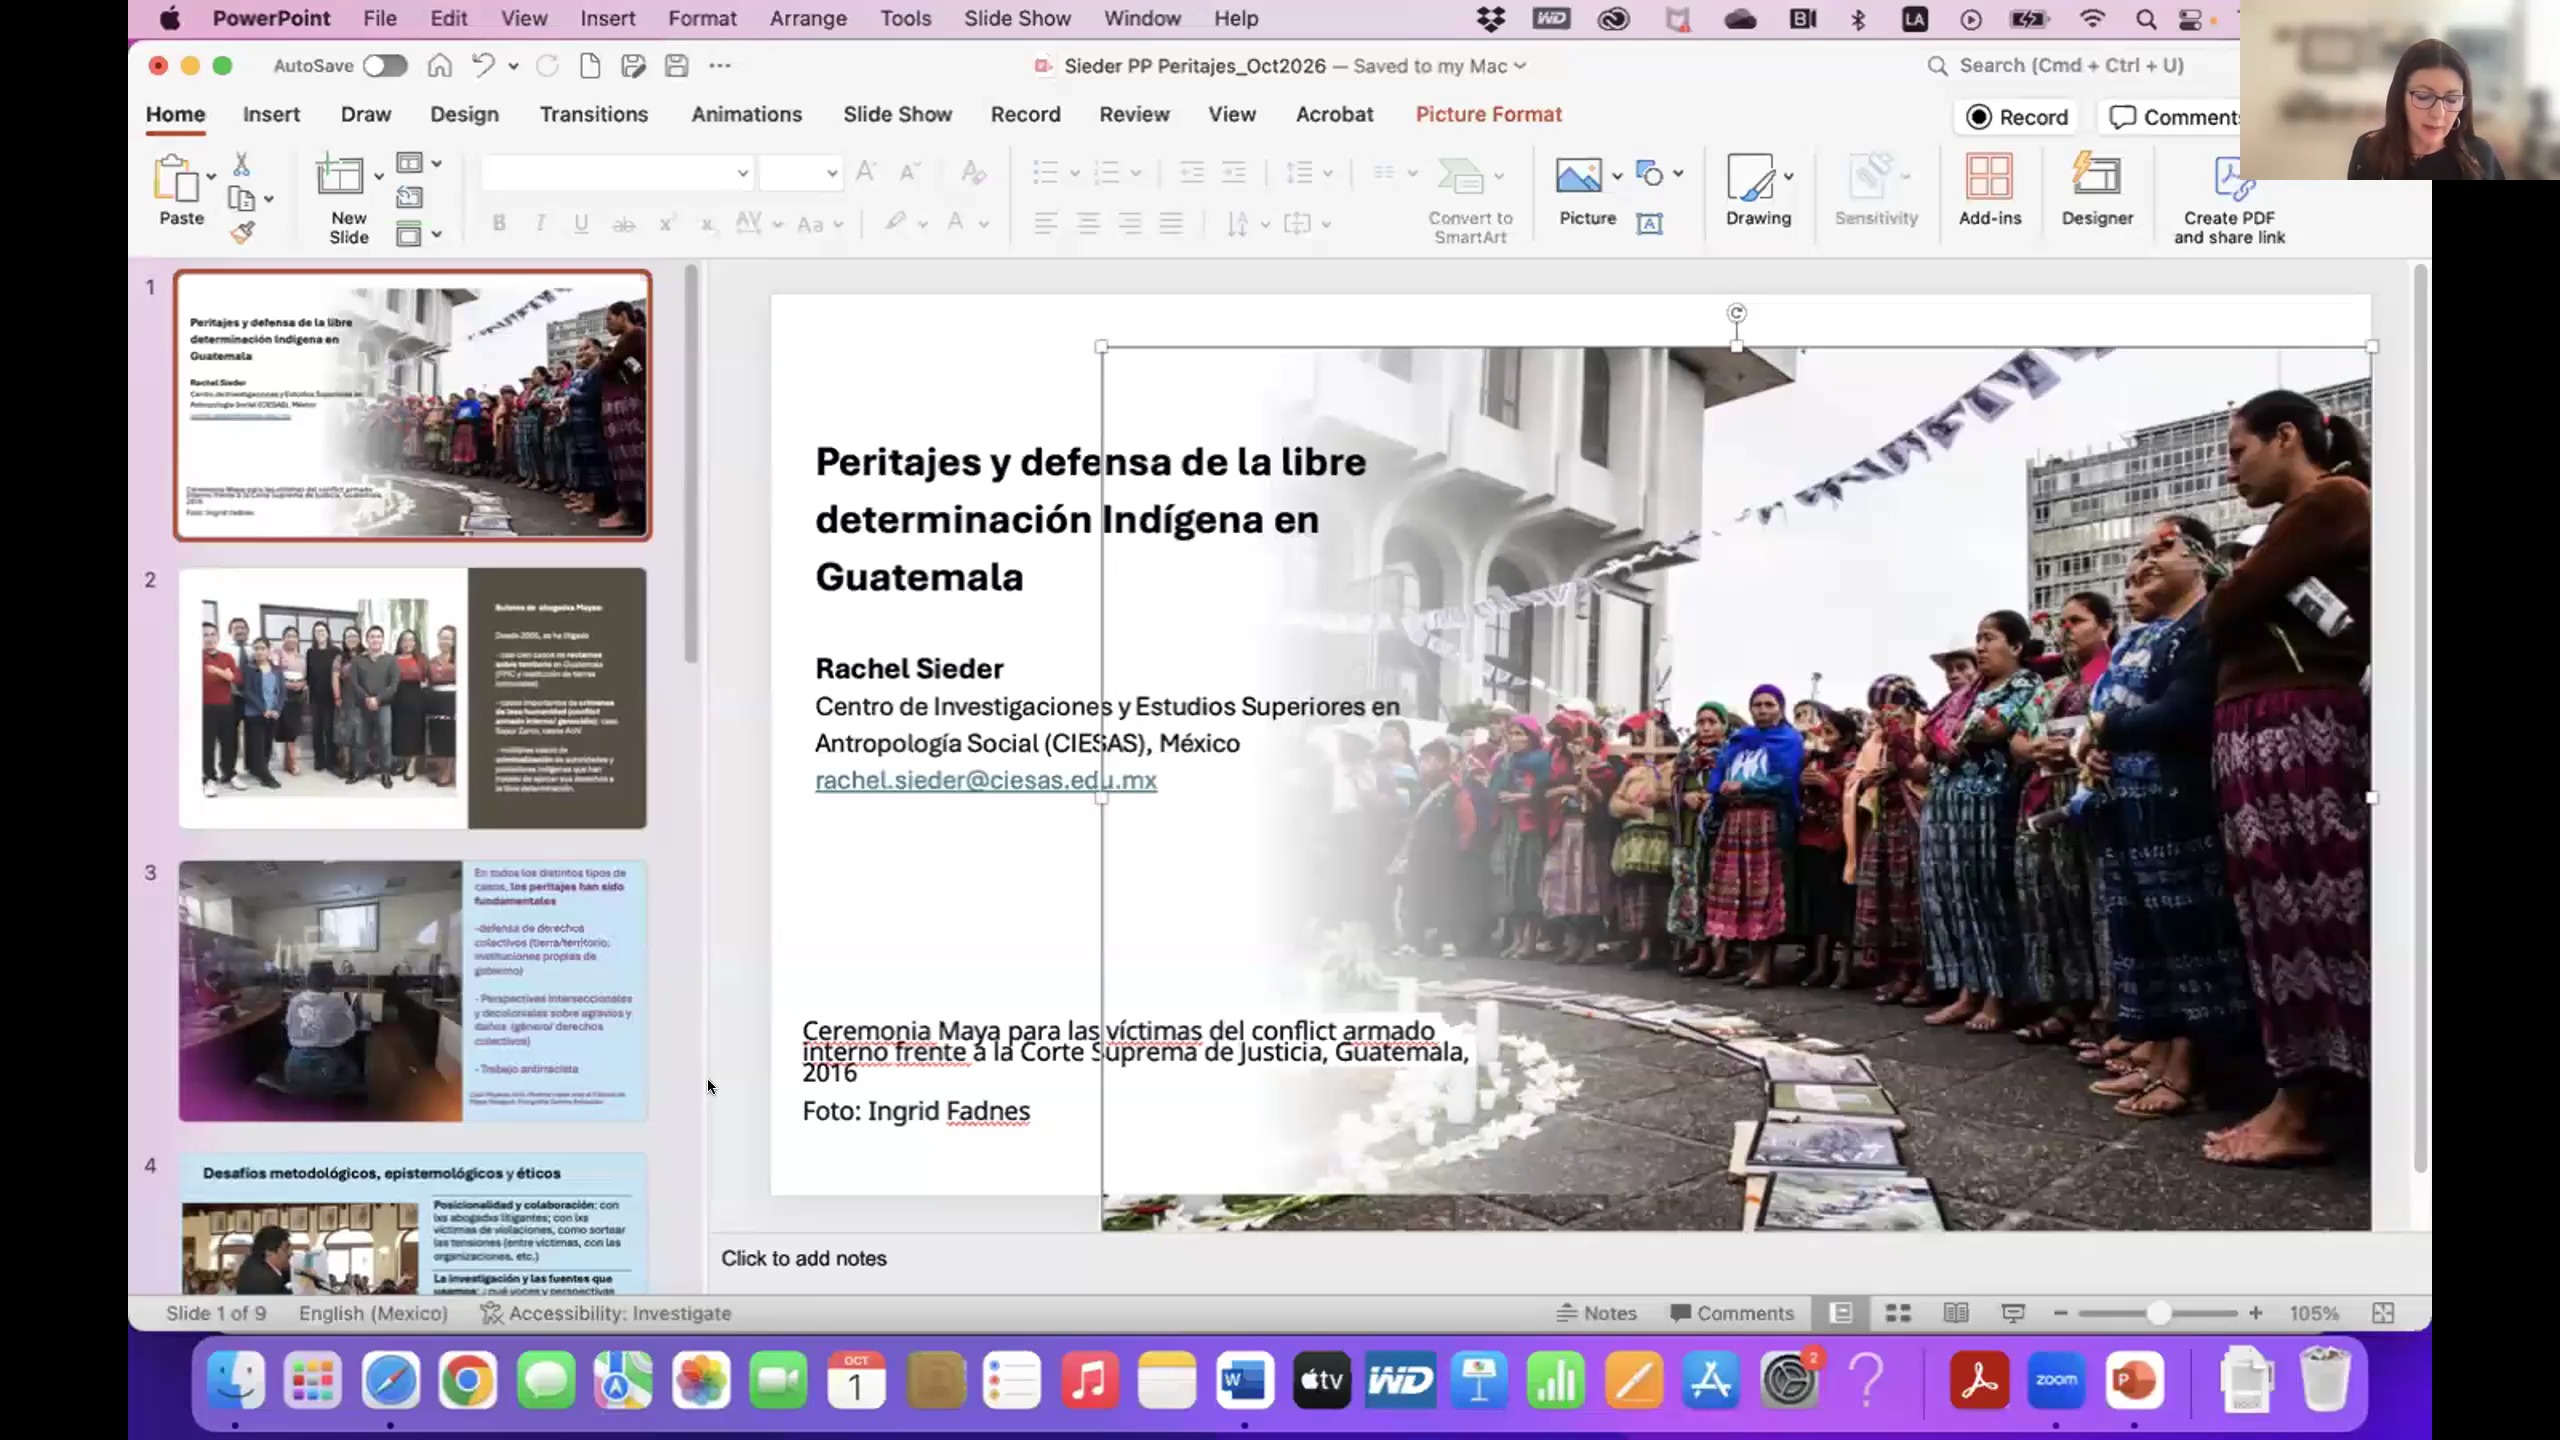Expand the New Slide dropdown arrow
This screenshot has height=1440, width=2560.
tap(379, 177)
